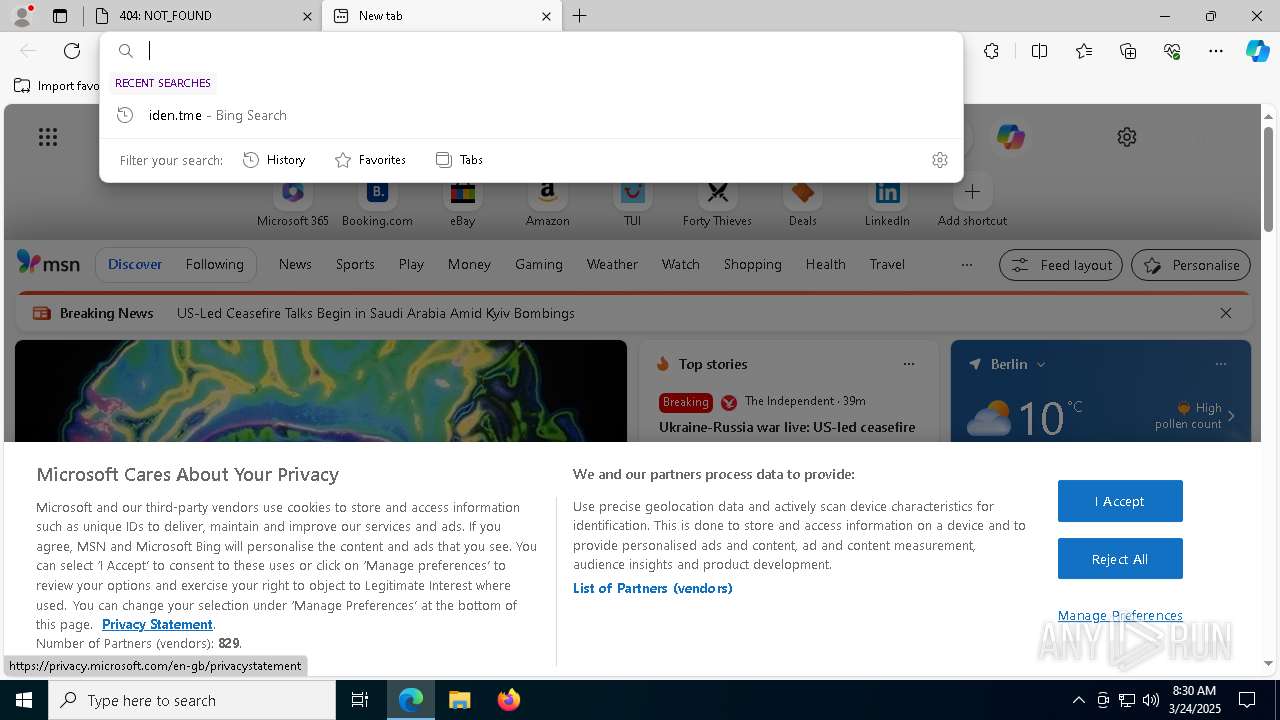
Task: Open the LinkedIn shortcut tile
Action: pos(887,203)
